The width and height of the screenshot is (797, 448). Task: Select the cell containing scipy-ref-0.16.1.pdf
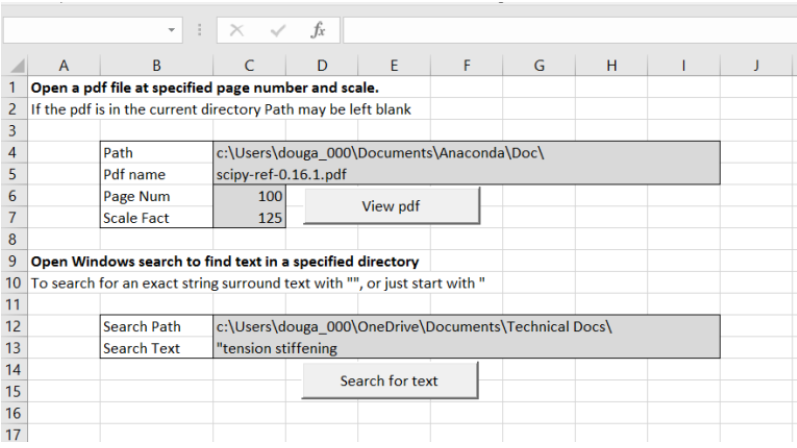(466, 174)
